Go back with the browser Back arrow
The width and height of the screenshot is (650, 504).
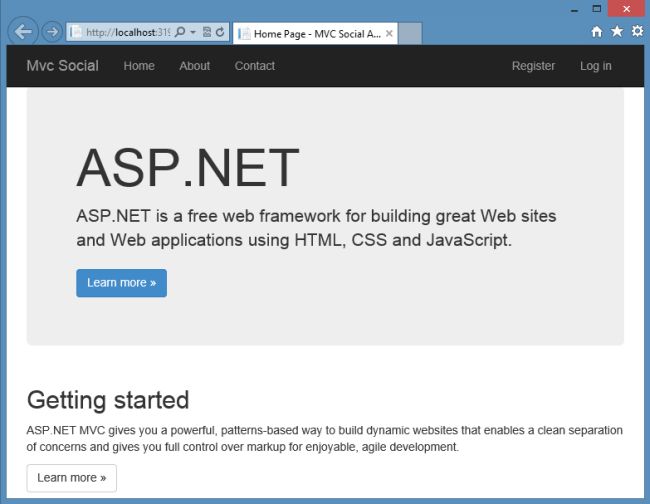[x=23, y=32]
